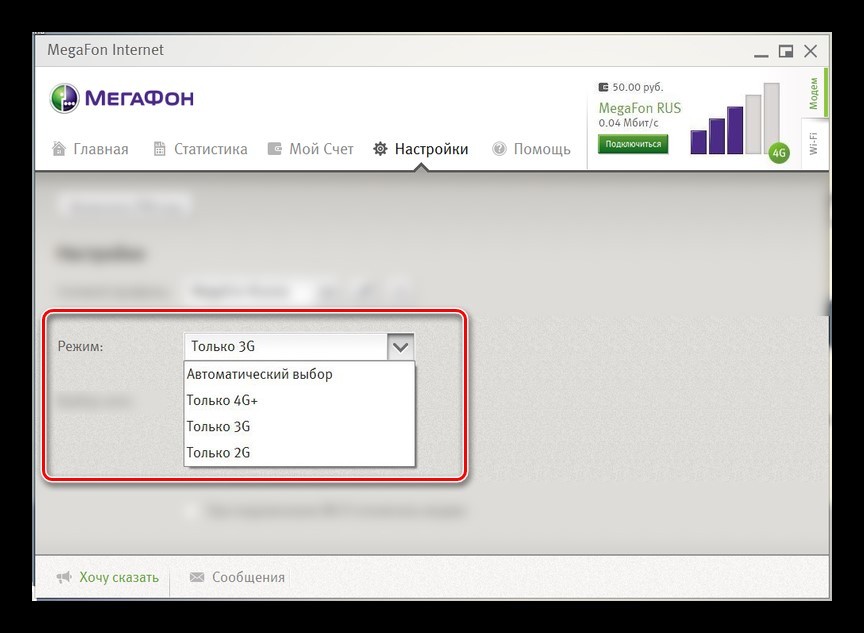
Task: Click the 50.00 руб. balance text
Action: [x=638, y=87]
